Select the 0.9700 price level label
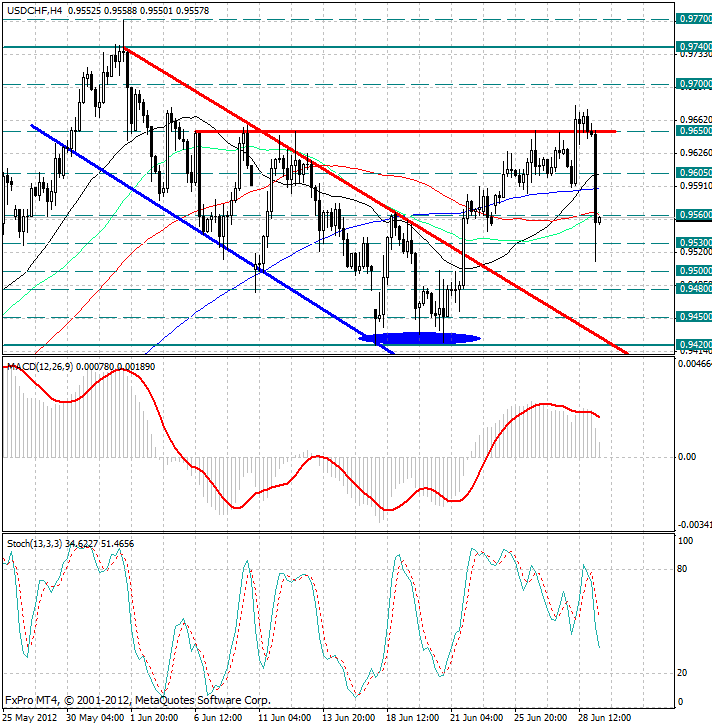712x725 pixels. (x=694, y=84)
